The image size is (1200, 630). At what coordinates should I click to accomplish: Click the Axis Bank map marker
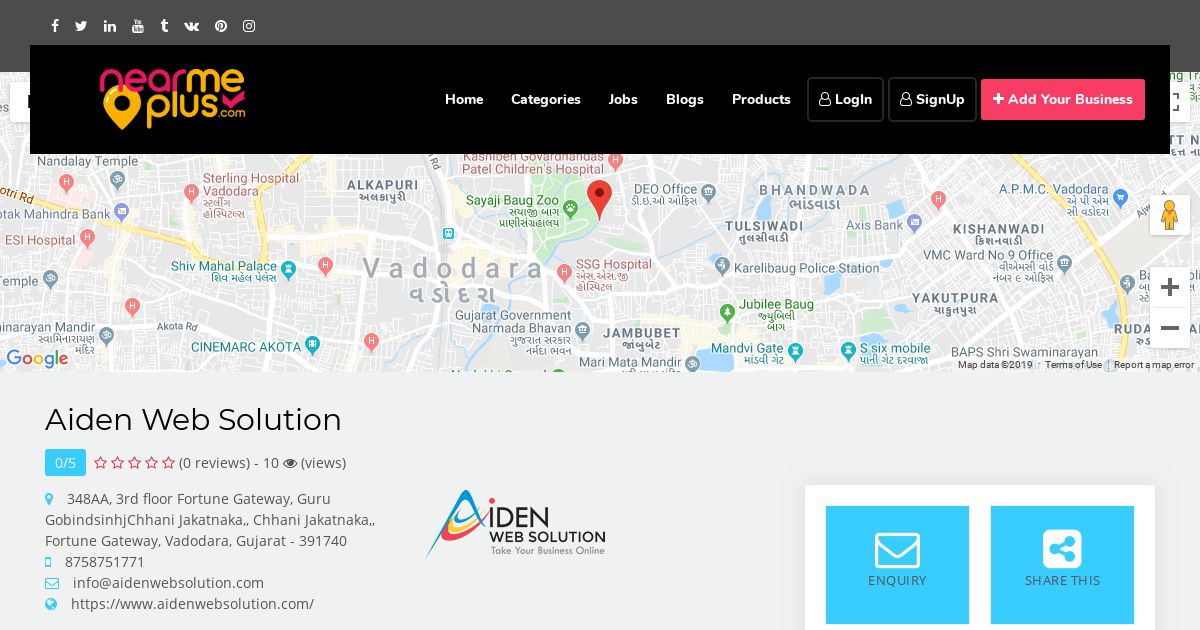click(x=916, y=224)
